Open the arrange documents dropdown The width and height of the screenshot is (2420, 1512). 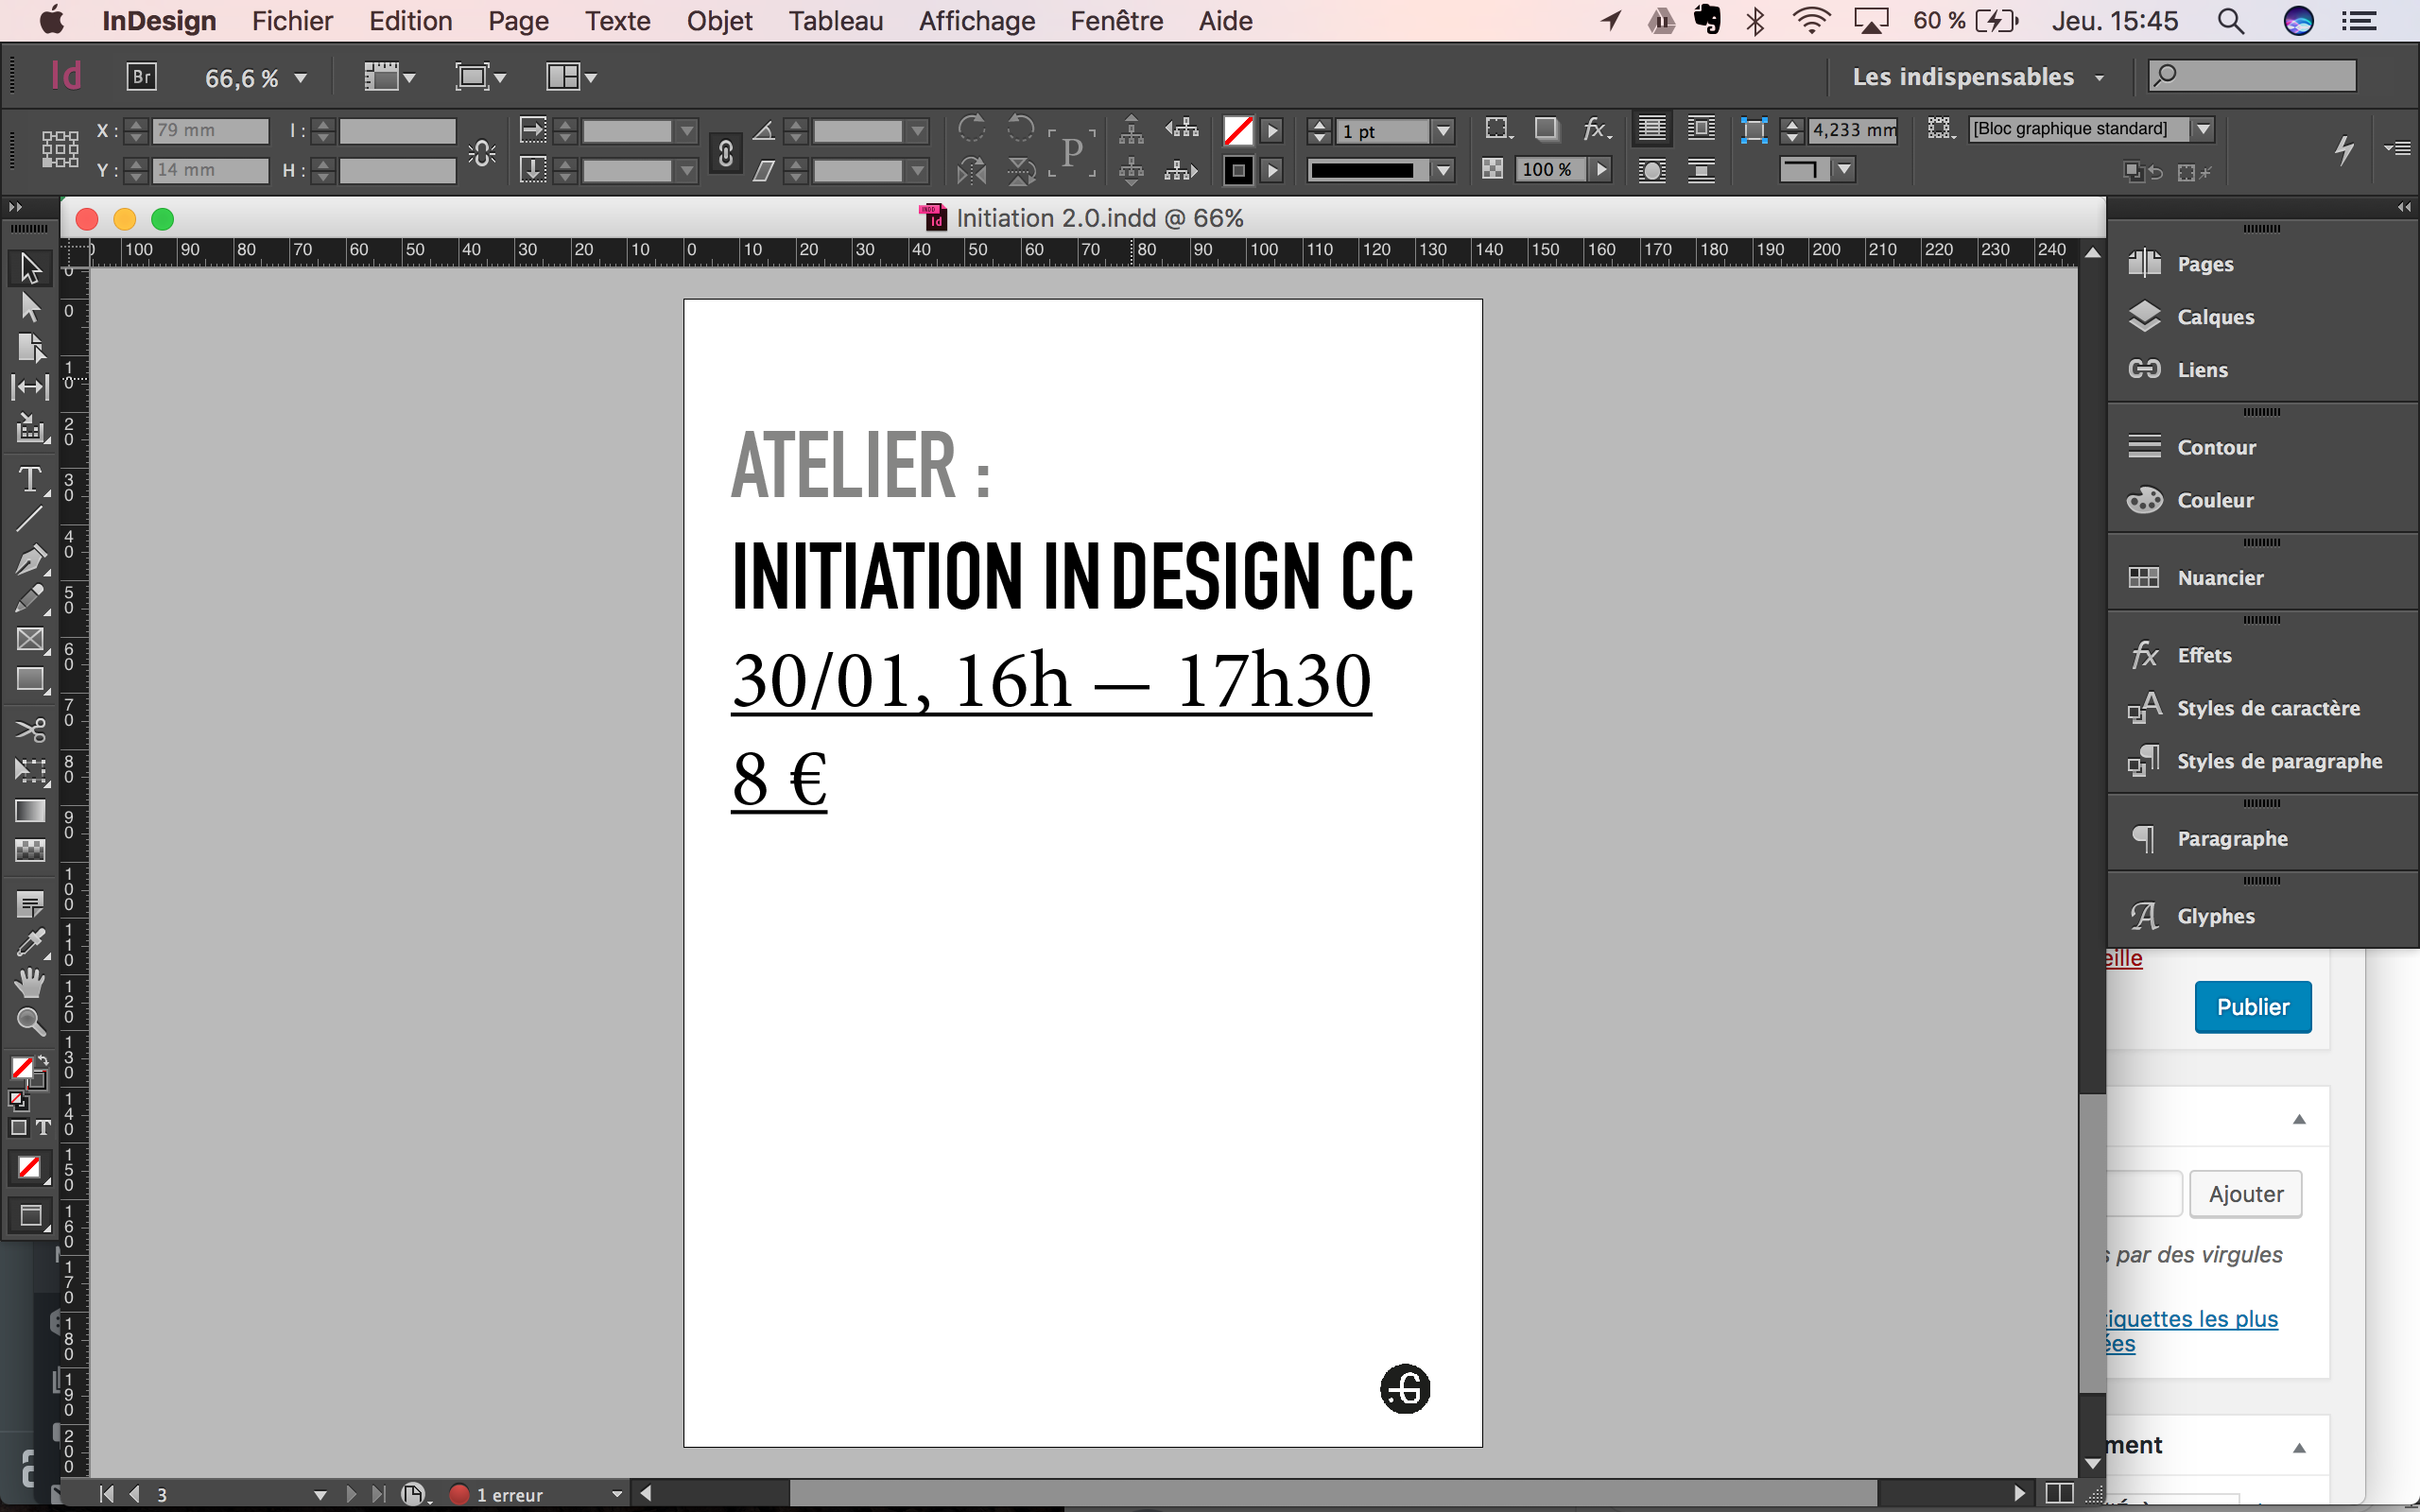coord(572,77)
